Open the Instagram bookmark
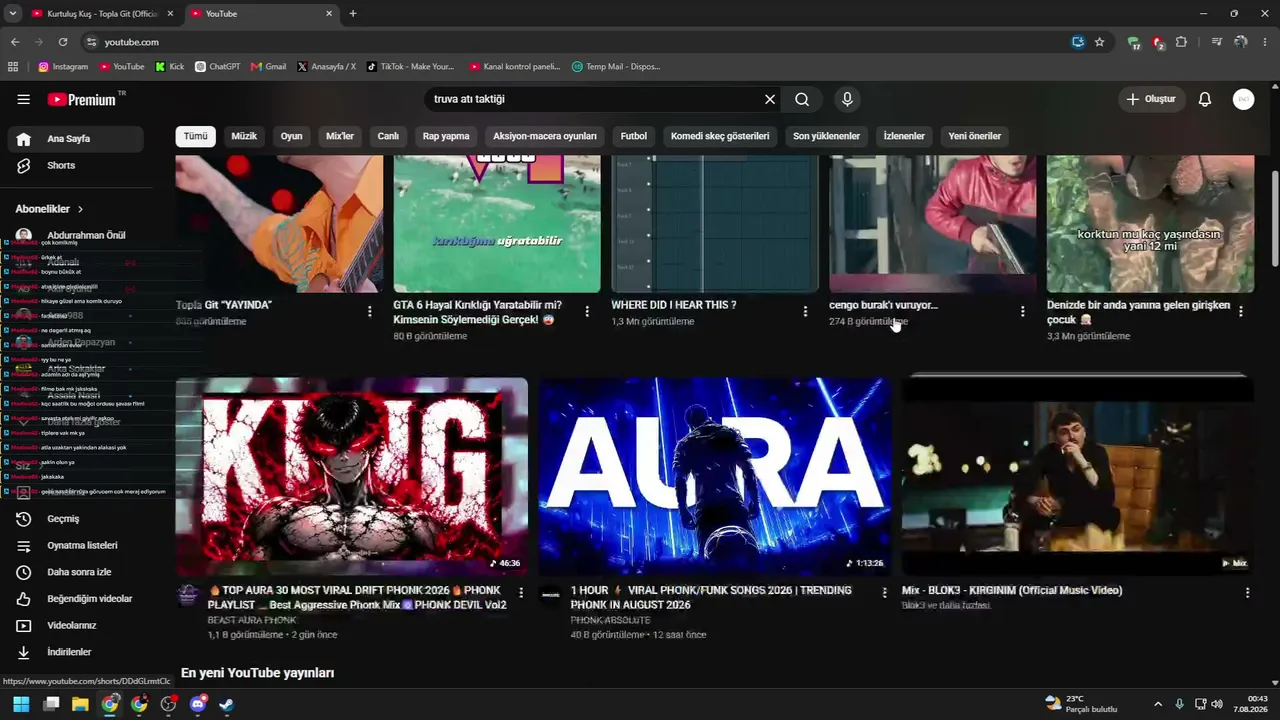 63,67
